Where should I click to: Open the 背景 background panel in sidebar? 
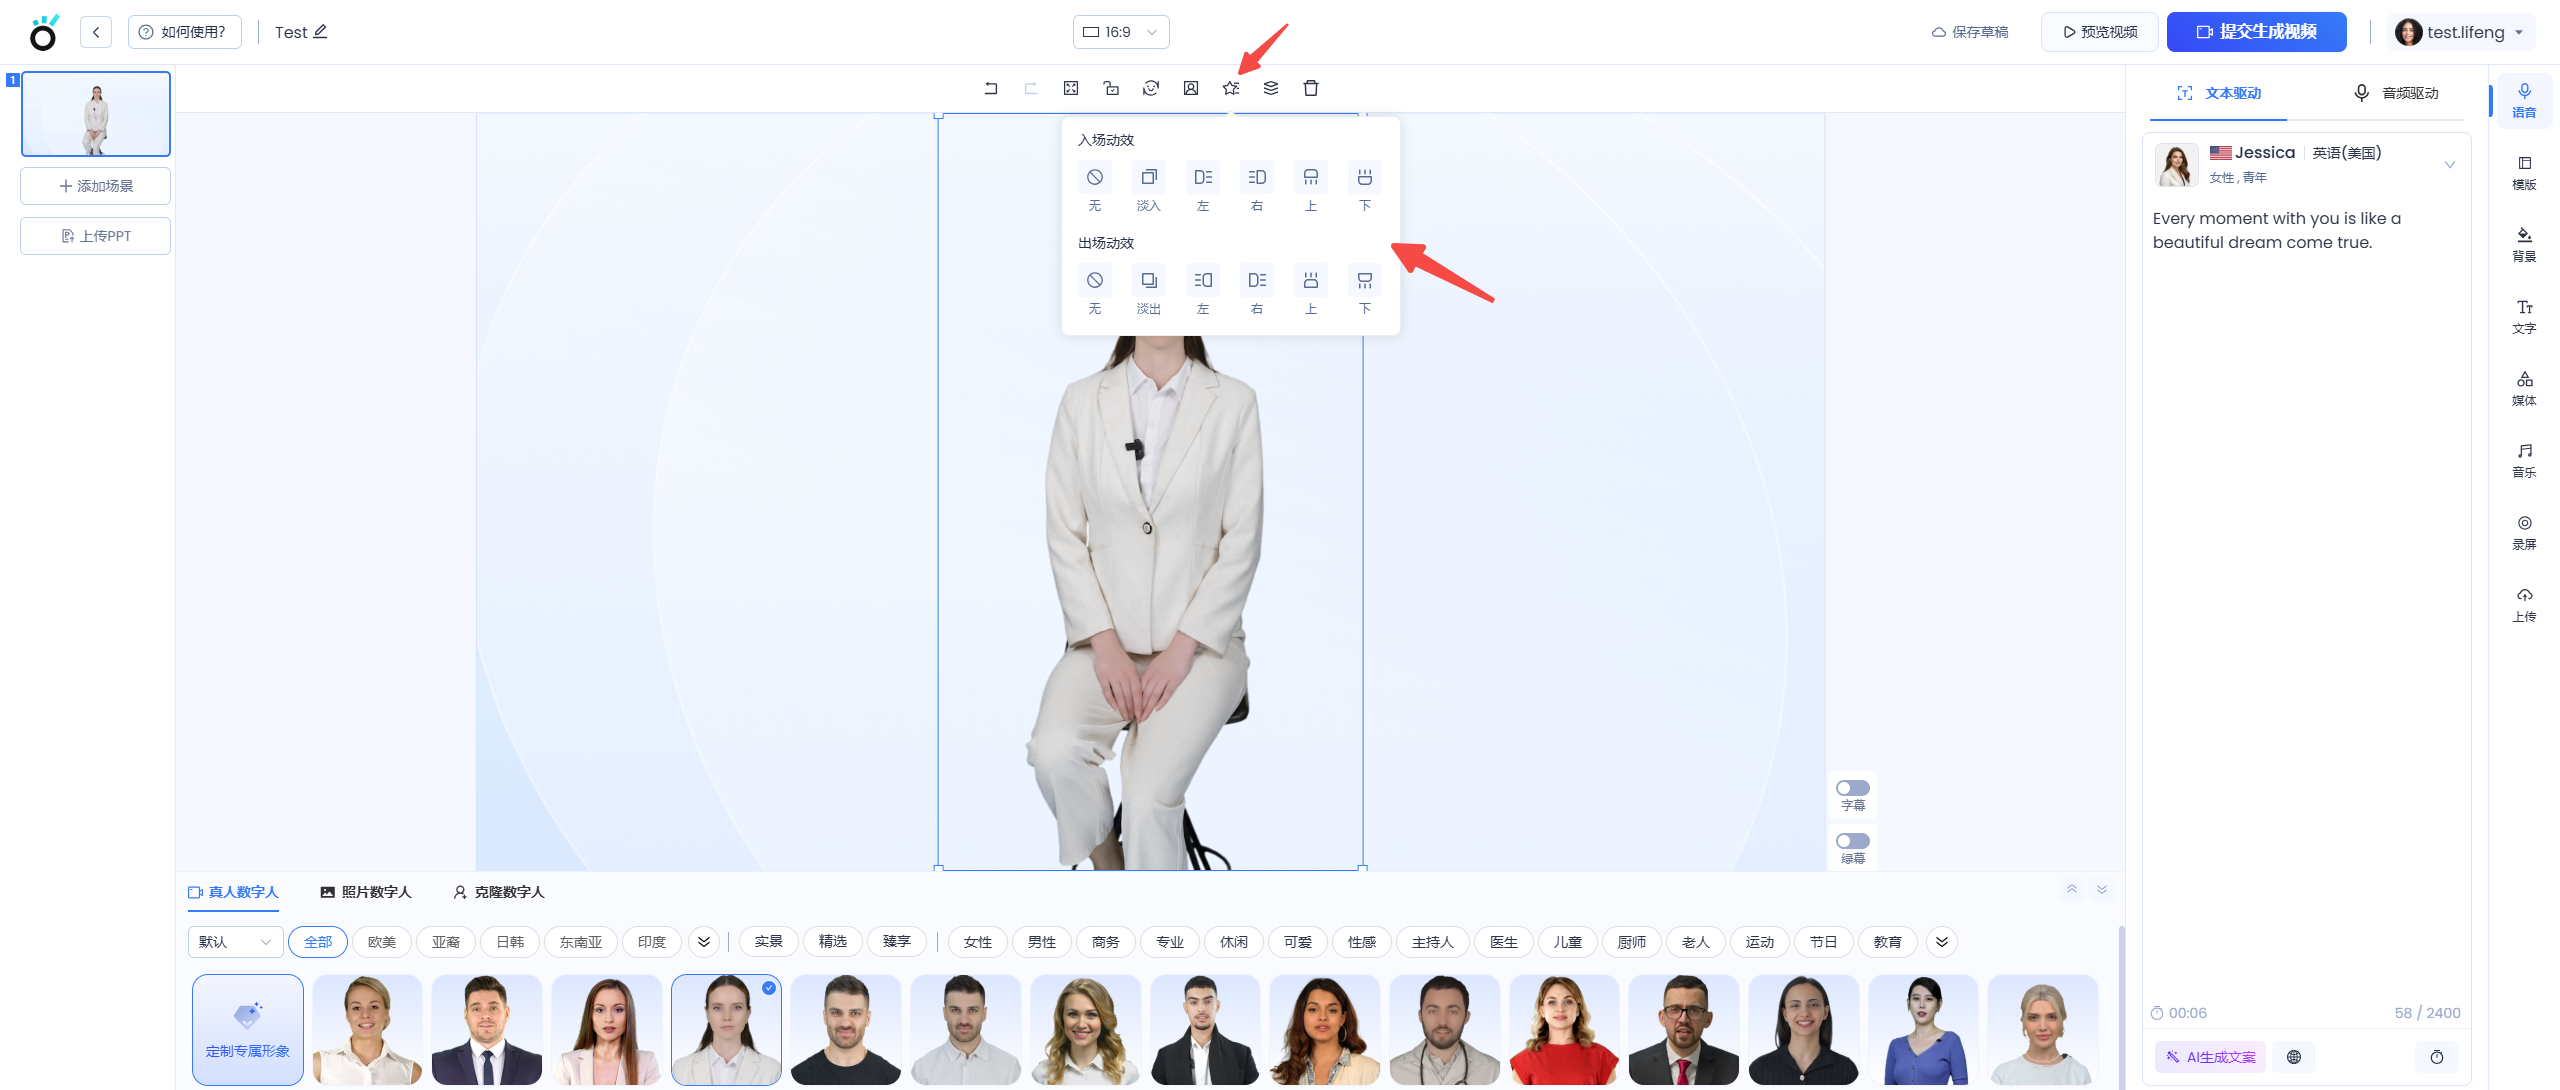2524,243
